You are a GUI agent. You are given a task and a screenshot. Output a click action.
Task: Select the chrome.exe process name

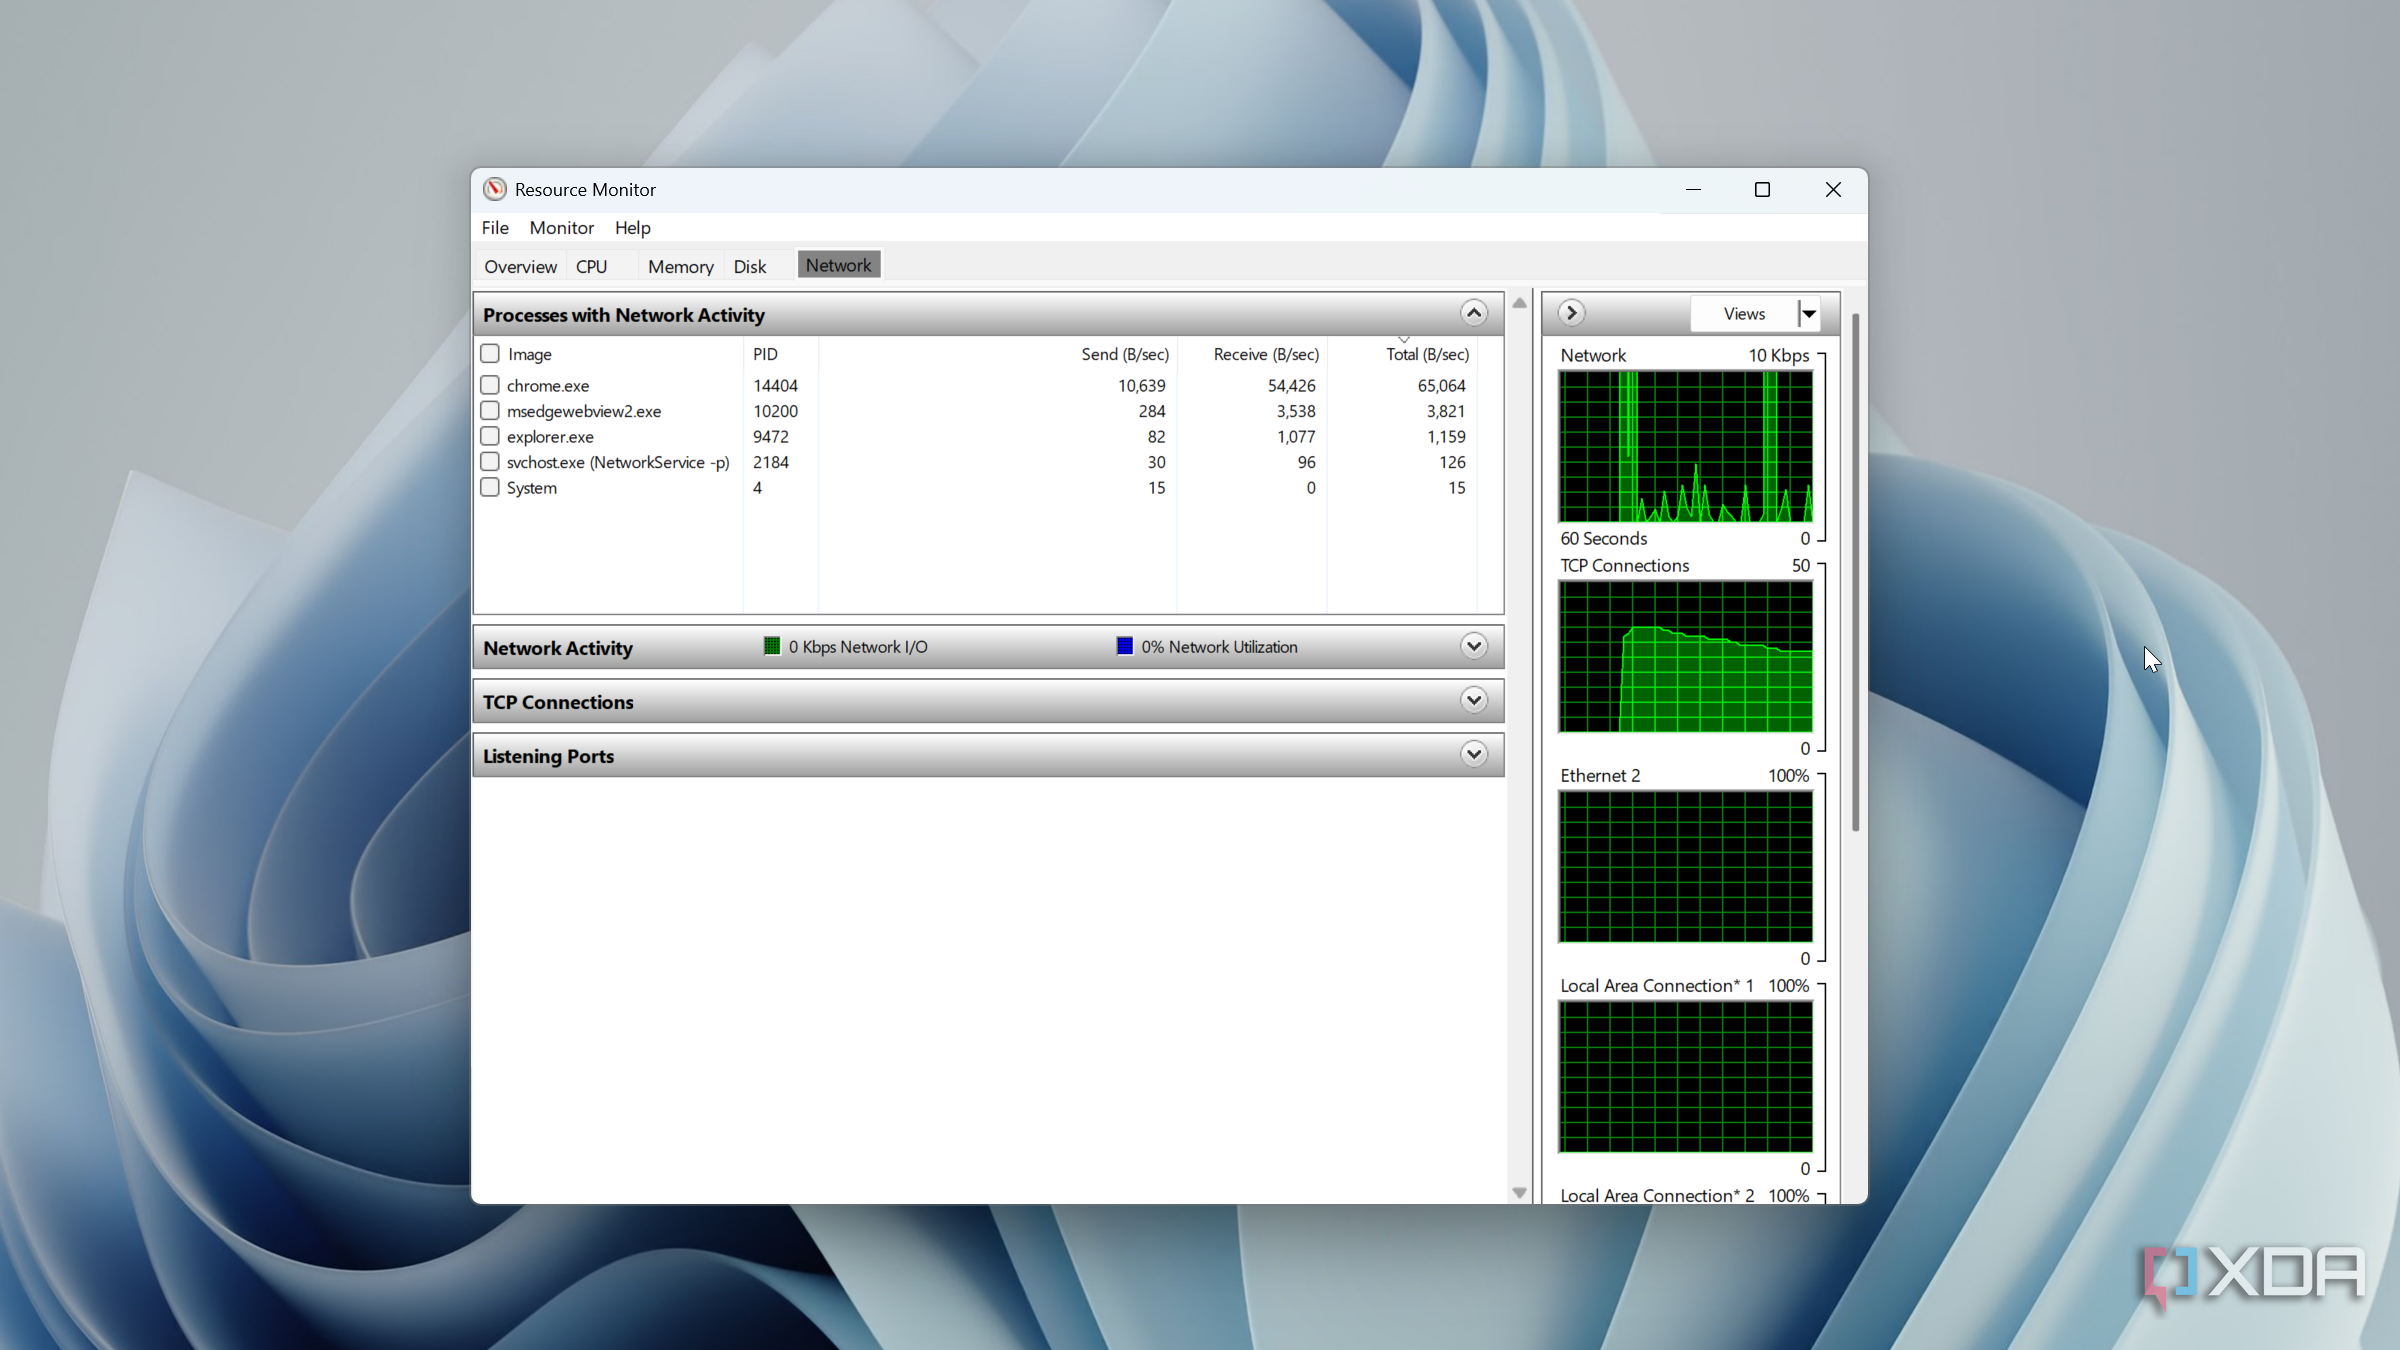click(x=548, y=386)
